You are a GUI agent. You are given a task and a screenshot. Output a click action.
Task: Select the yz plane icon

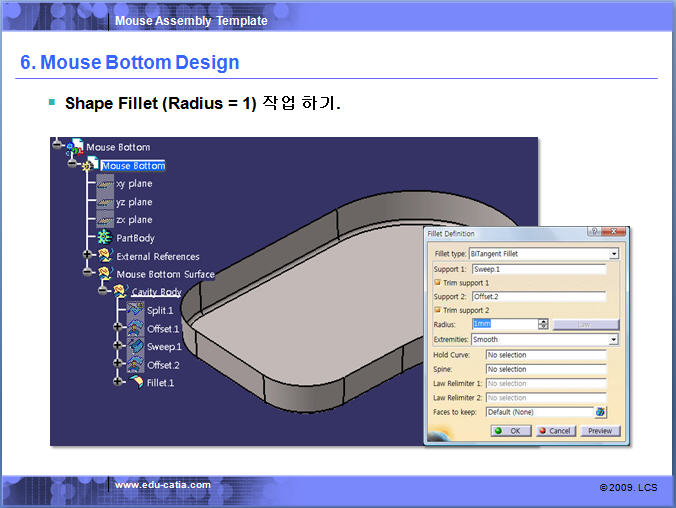pos(105,202)
